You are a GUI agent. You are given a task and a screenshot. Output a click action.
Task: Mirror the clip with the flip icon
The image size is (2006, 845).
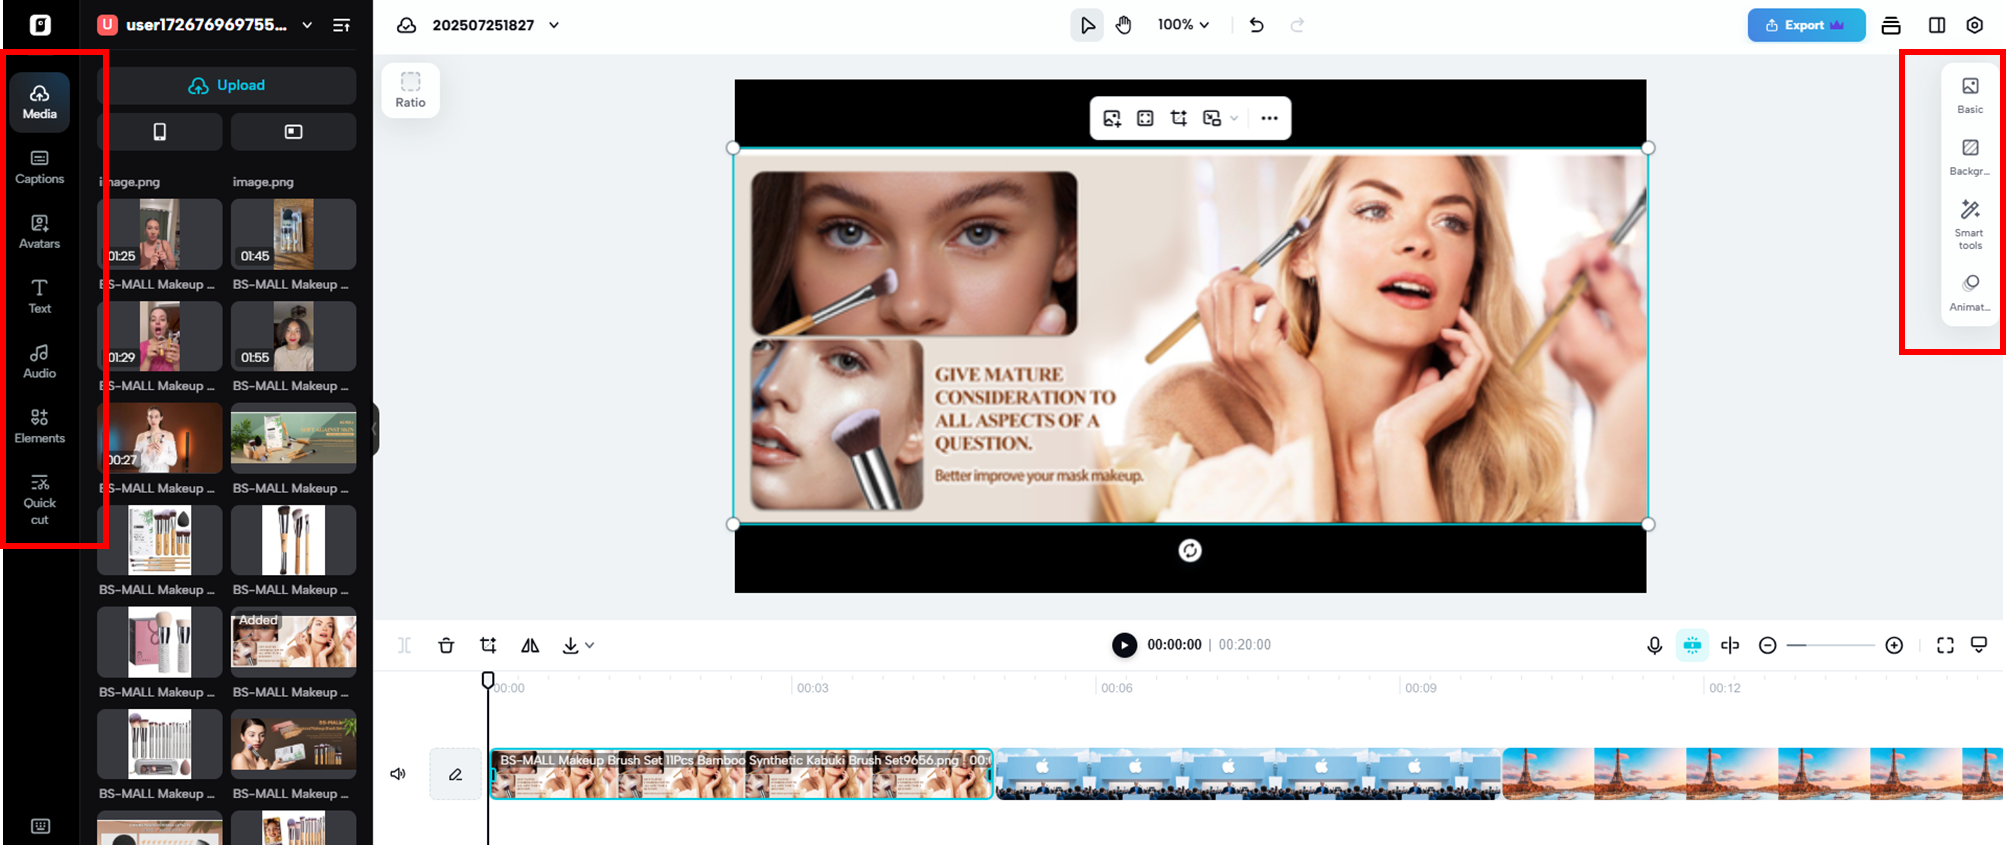click(x=530, y=645)
